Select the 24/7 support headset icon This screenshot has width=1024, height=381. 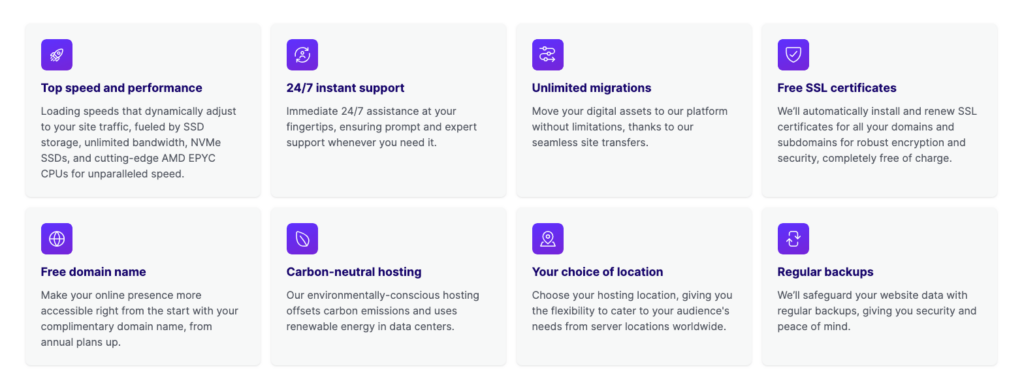click(302, 55)
